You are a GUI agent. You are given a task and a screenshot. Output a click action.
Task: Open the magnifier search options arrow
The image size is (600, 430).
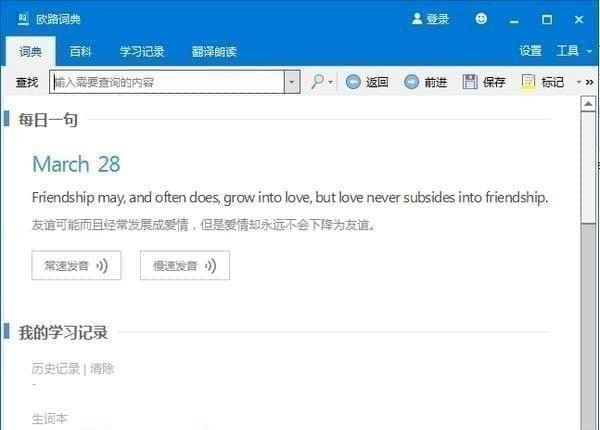[331, 82]
